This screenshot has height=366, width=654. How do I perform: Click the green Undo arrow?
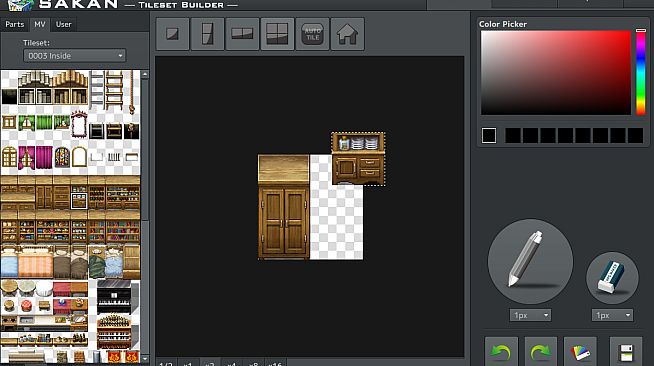point(501,352)
